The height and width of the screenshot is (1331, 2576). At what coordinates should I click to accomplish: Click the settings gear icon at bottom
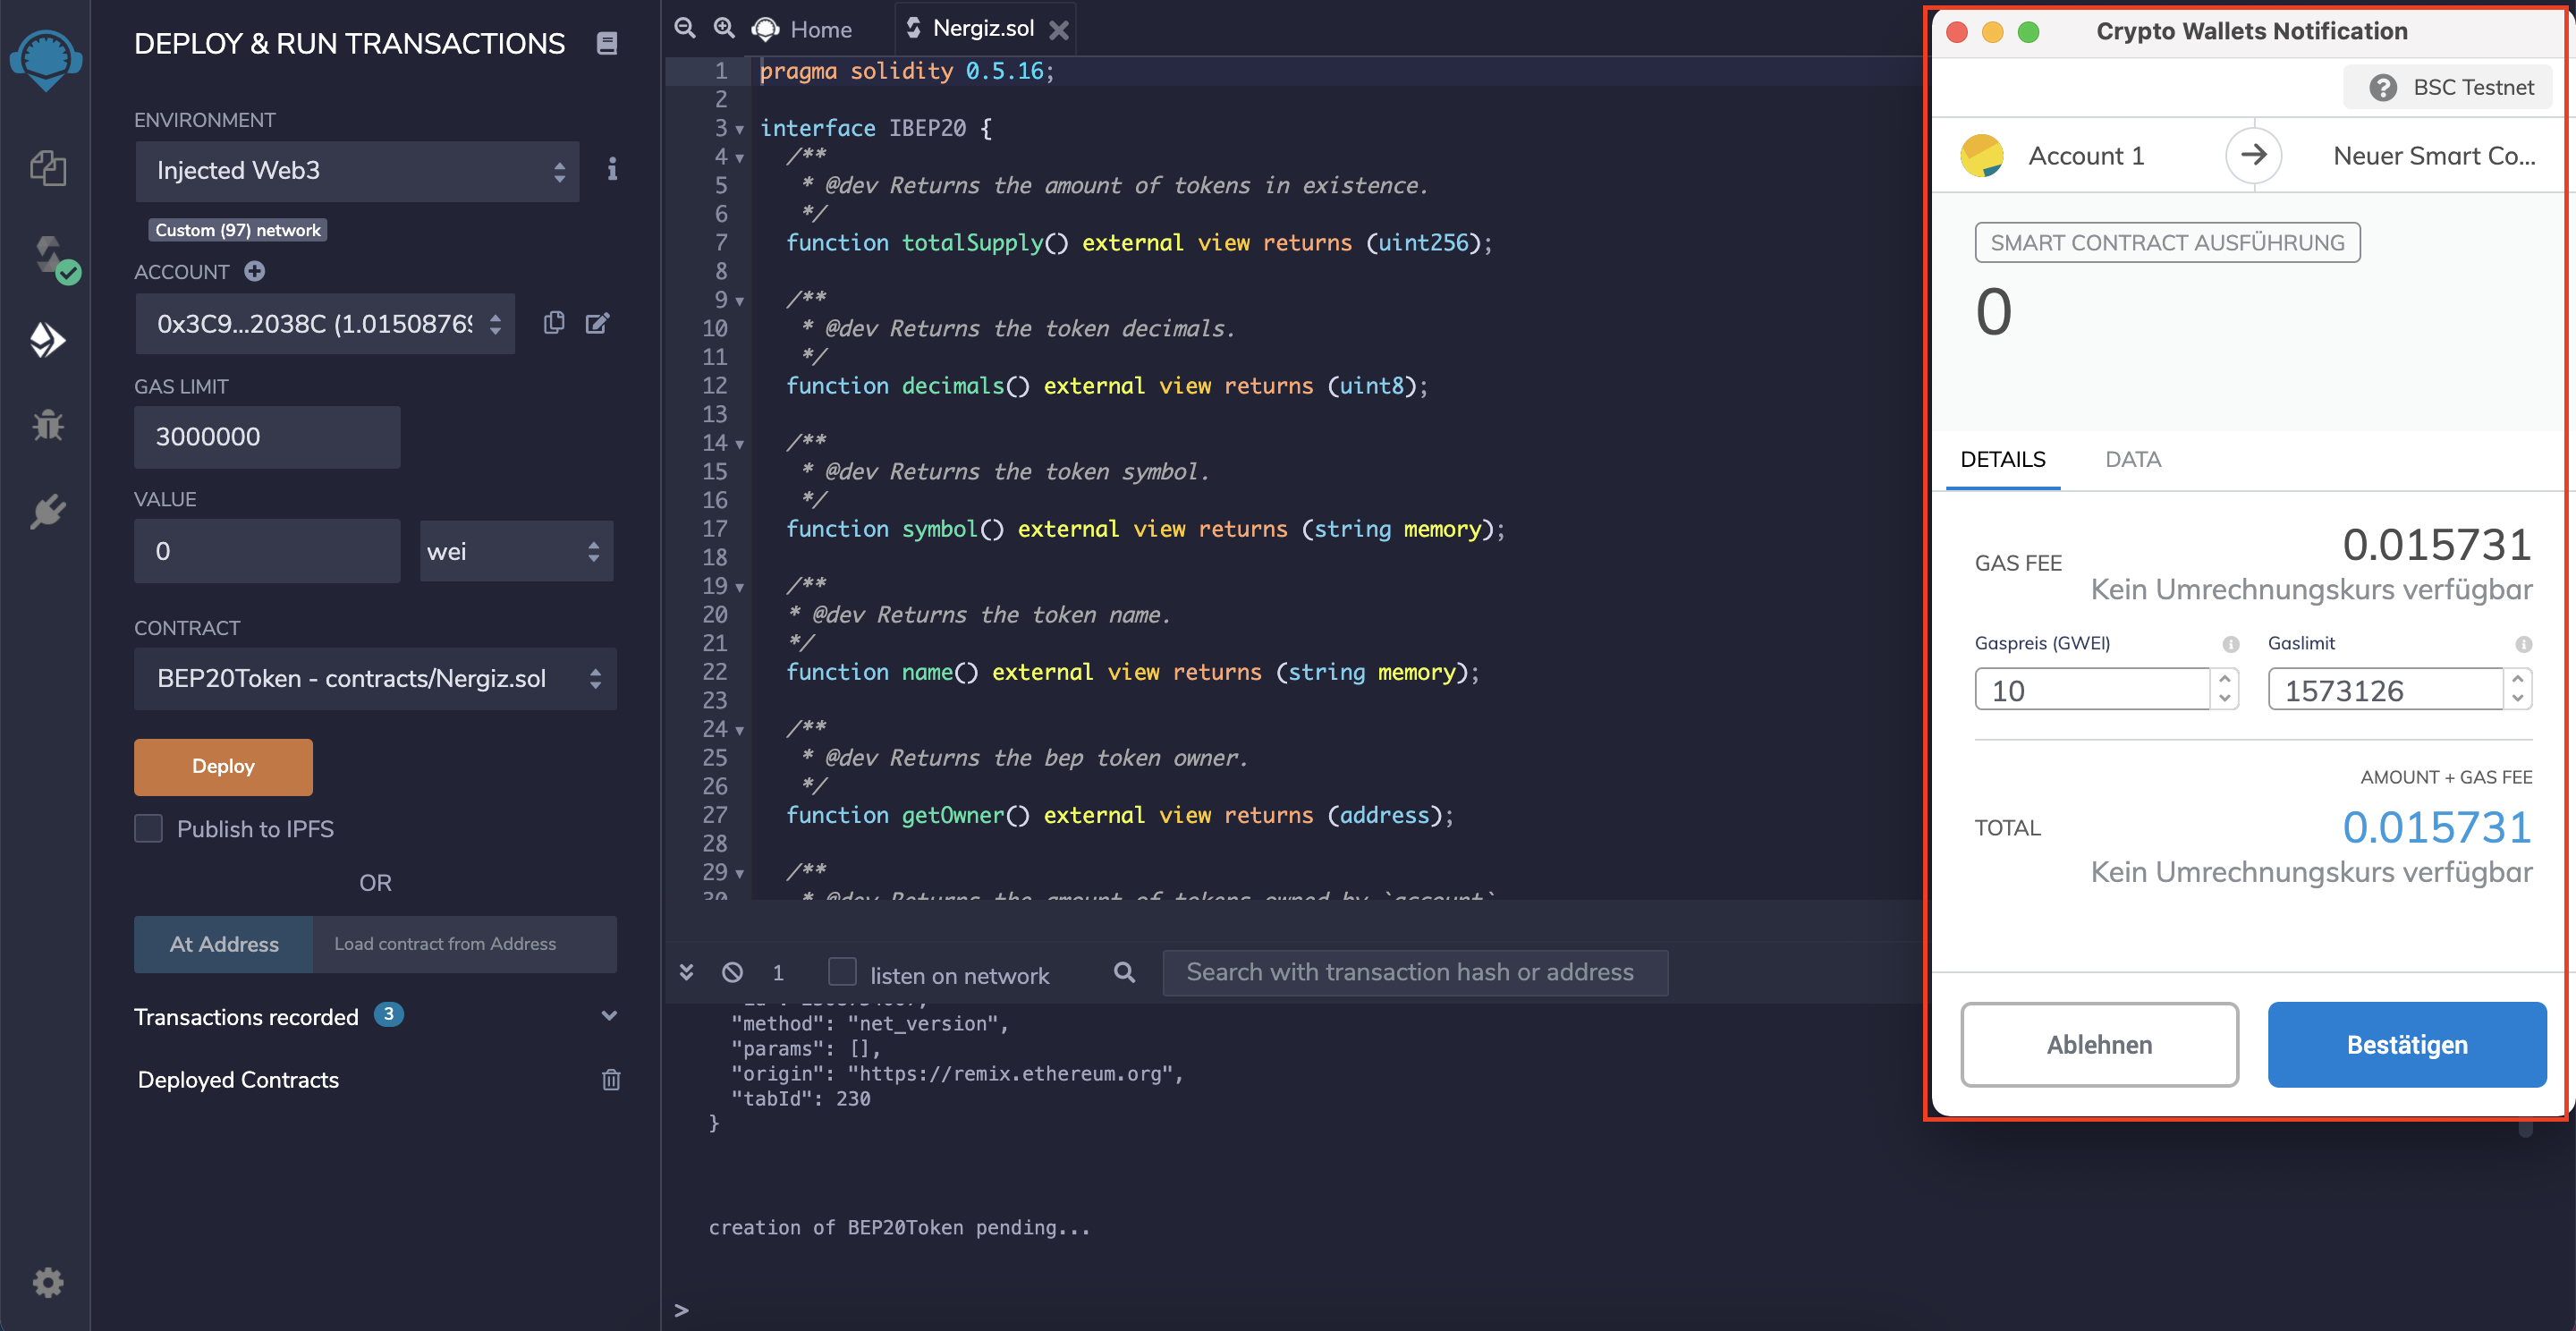46,1284
